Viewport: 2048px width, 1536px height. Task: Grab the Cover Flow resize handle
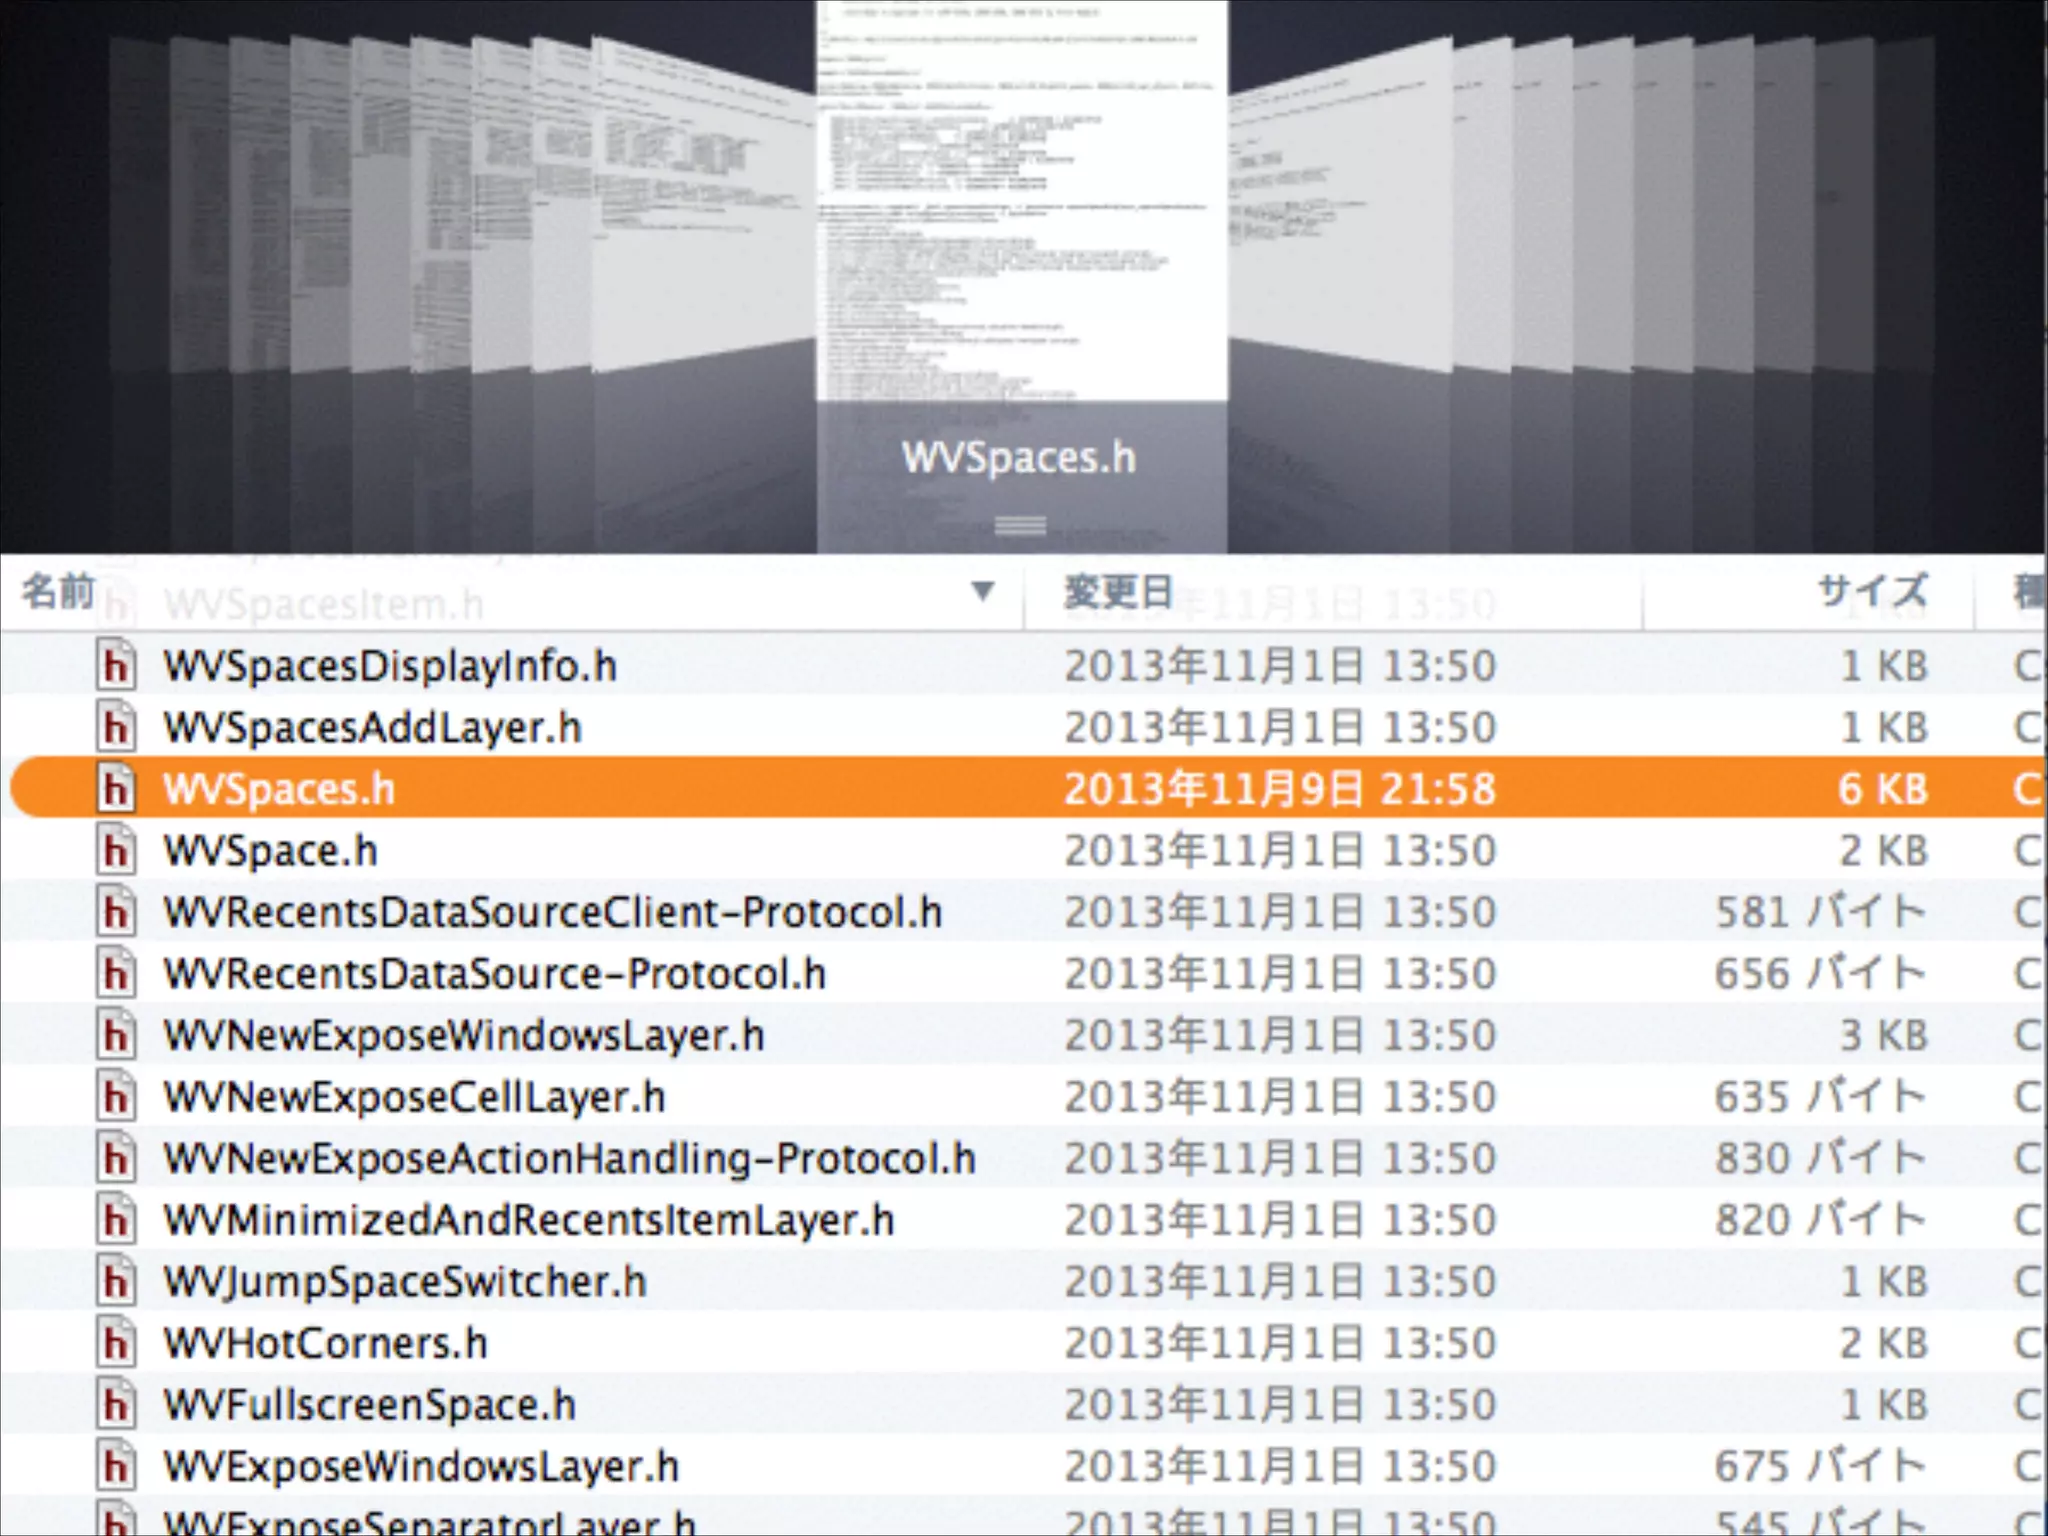(1020, 526)
